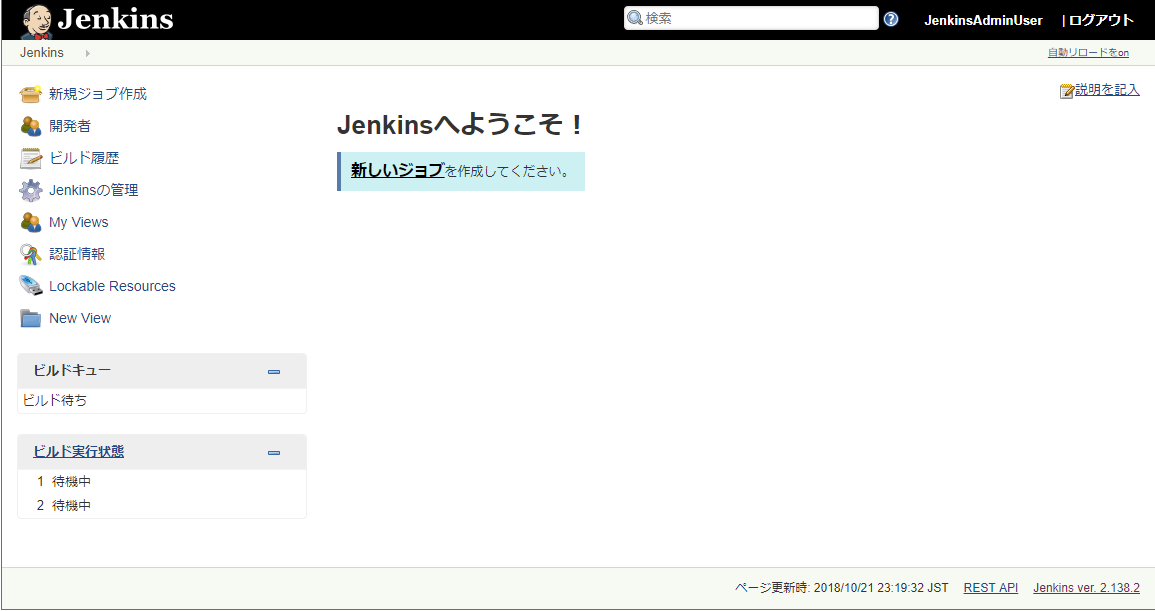Click the 開発者 people icon

pyautogui.click(x=30, y=126)
